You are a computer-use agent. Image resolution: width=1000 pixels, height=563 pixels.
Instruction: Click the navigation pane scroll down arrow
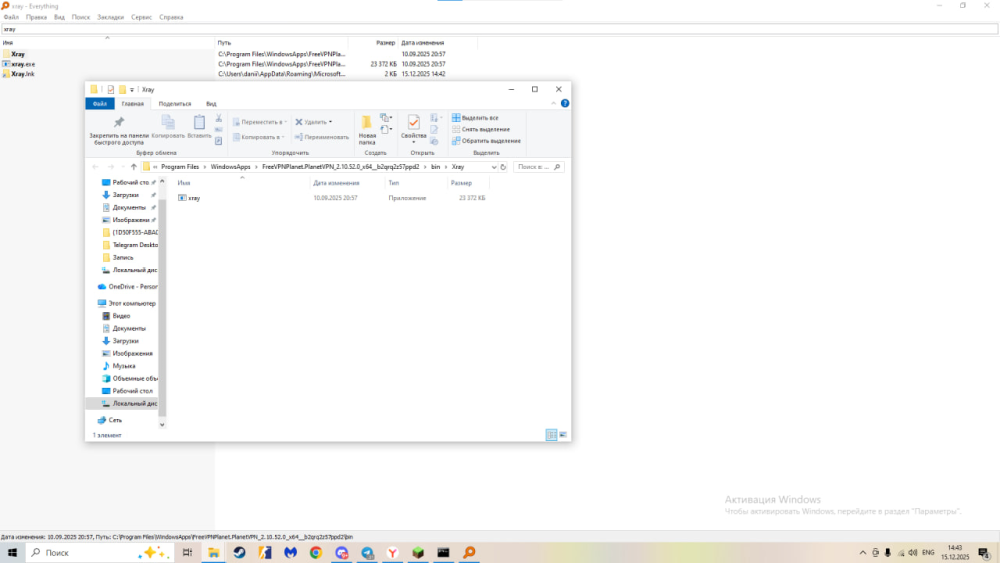tap(162, 425)
